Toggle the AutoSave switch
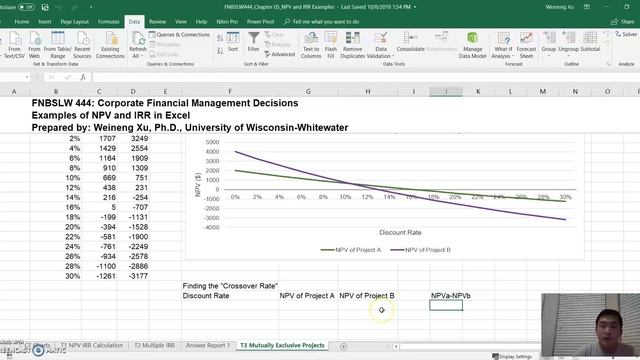This screenshot has height=360, width=640. (x=26, y=7)
